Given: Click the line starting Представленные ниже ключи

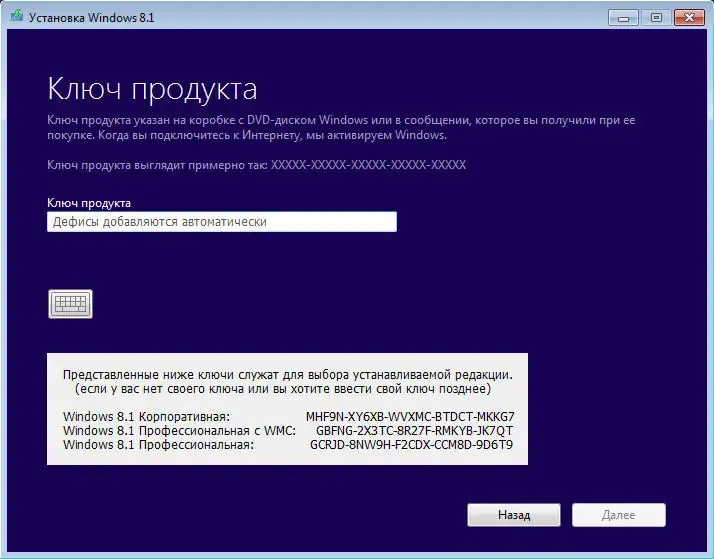Looking at the screenshot, I should coord(288,375).
